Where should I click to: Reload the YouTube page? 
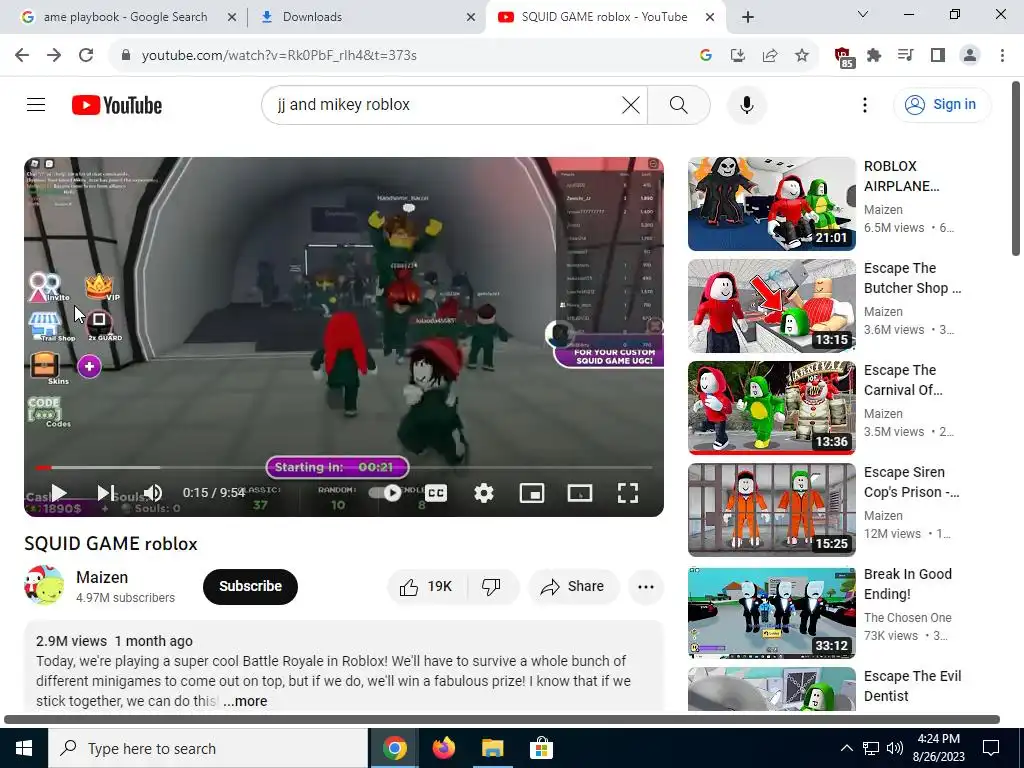pyautogui.click(x=86, y=55)
